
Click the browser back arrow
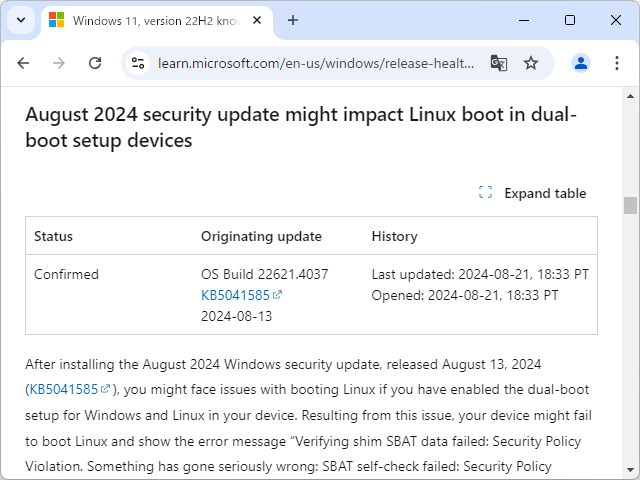coord(23,63)
